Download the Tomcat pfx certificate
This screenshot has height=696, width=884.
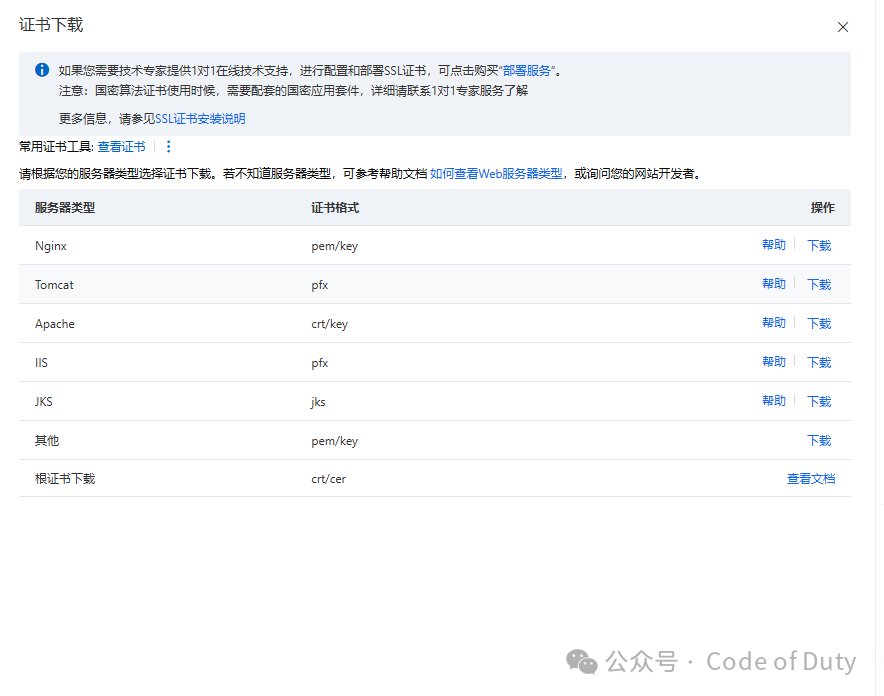pyautogui.click(x=819, y=284)
